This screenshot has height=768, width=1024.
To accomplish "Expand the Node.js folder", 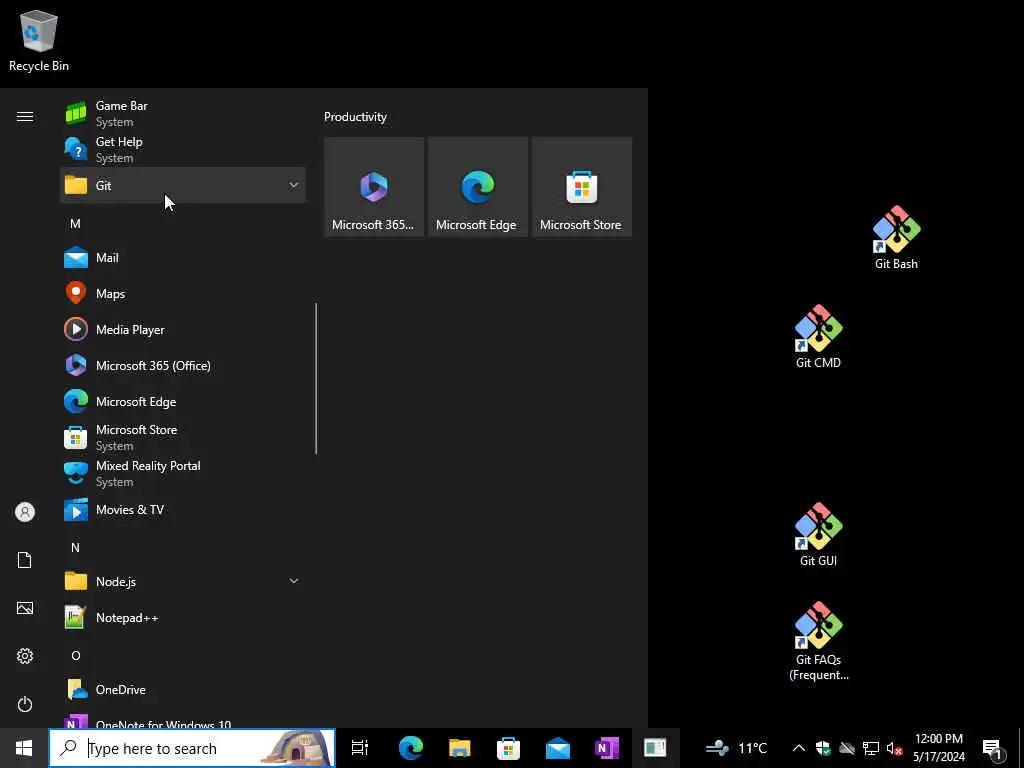I will tap(183, 581).
